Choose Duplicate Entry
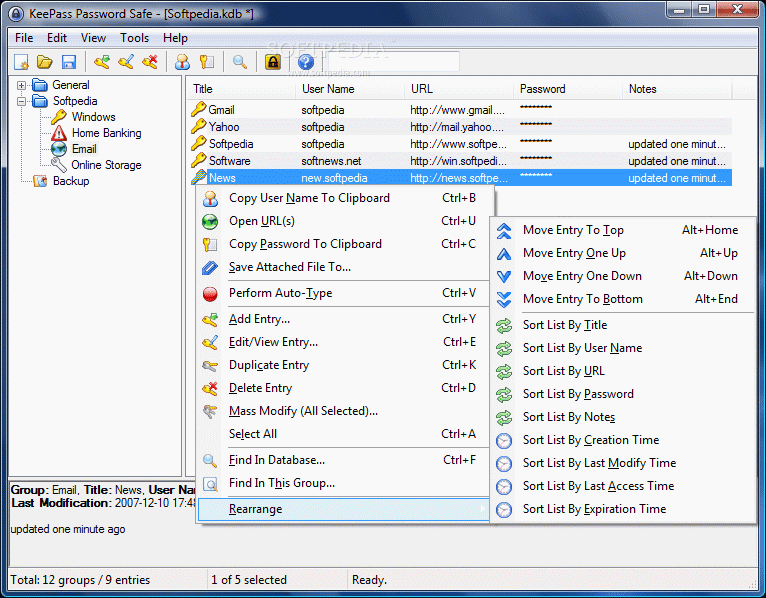The image size is (766, 598). click(x=344, y=365)
